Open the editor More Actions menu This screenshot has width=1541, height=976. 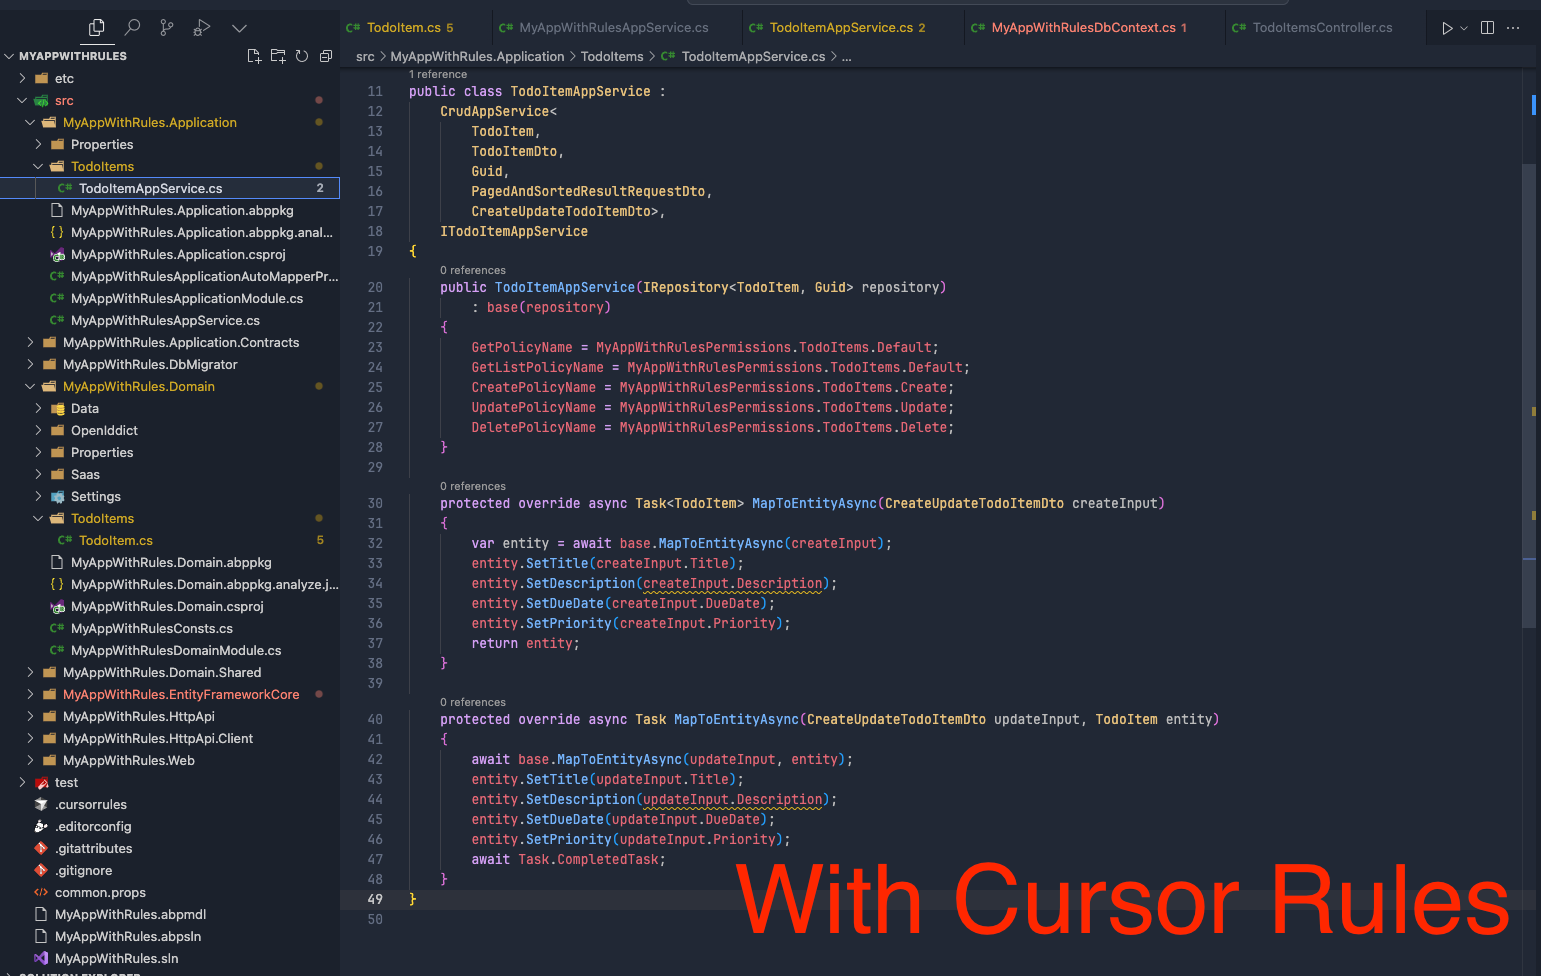coord(1513,28)
